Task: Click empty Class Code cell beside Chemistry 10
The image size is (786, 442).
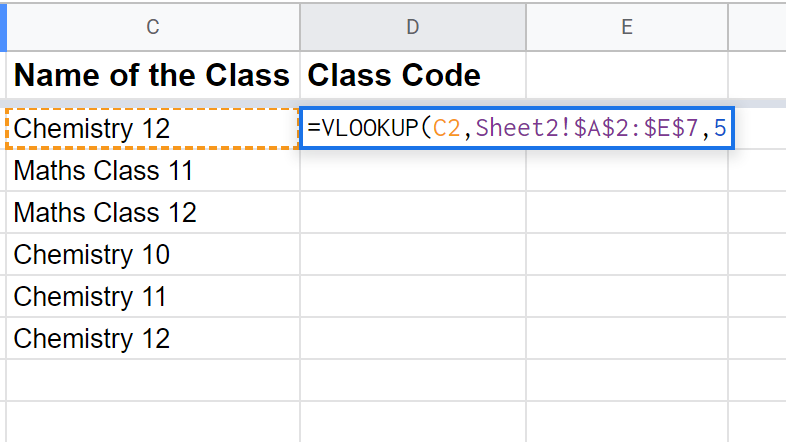Action: pyautogui.click(x=413, y=255)
